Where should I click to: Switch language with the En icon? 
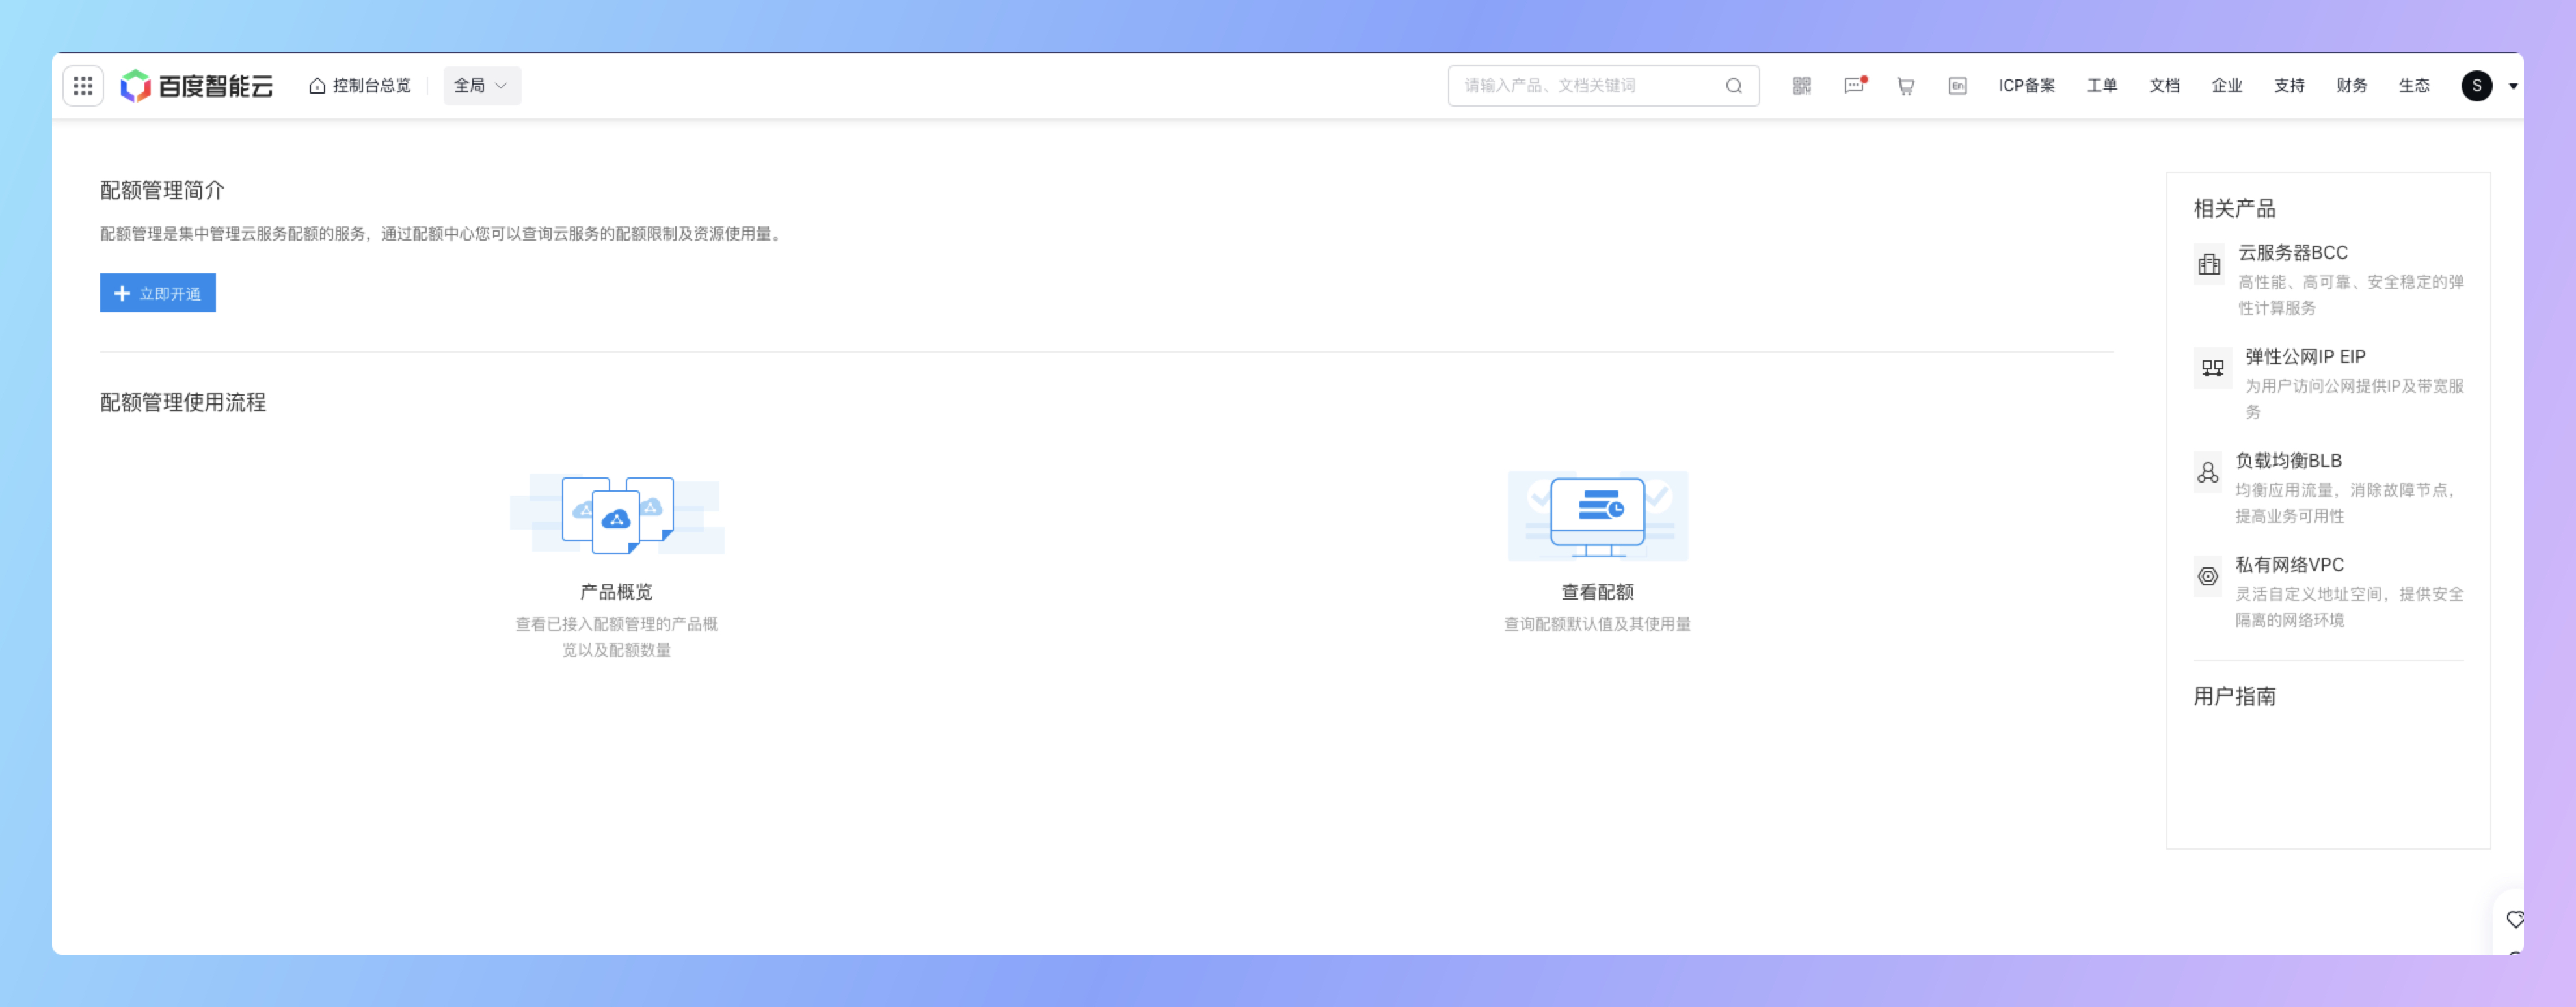tap(1958, 86)
